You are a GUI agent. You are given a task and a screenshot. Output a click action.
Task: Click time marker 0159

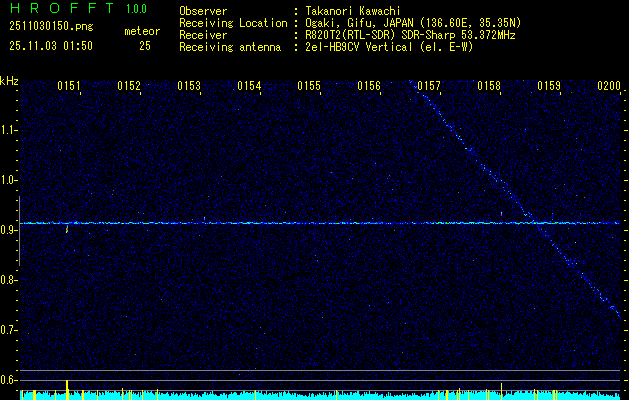click(x=549, y=86)
